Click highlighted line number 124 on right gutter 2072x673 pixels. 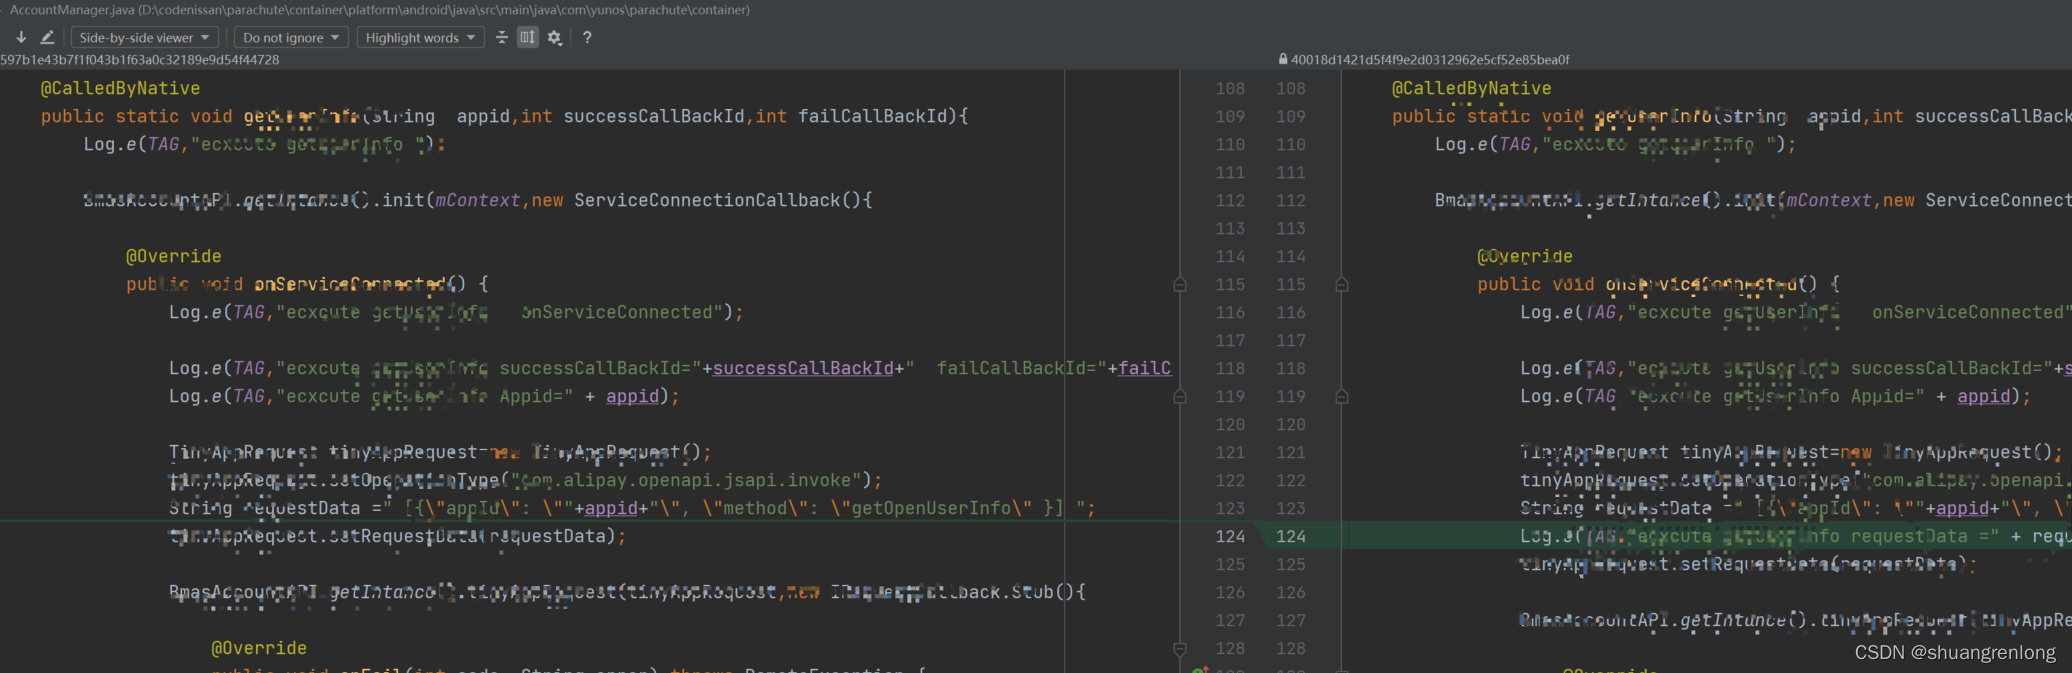tap(1291, 536)
